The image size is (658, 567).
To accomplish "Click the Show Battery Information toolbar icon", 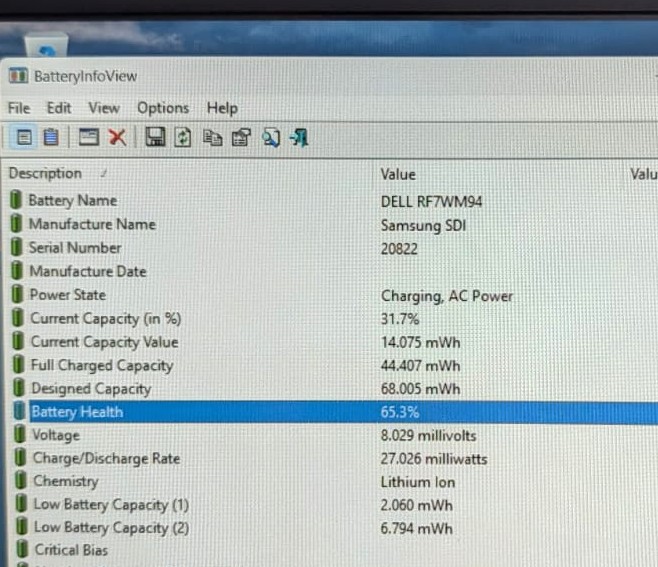I will click(24, 137).
